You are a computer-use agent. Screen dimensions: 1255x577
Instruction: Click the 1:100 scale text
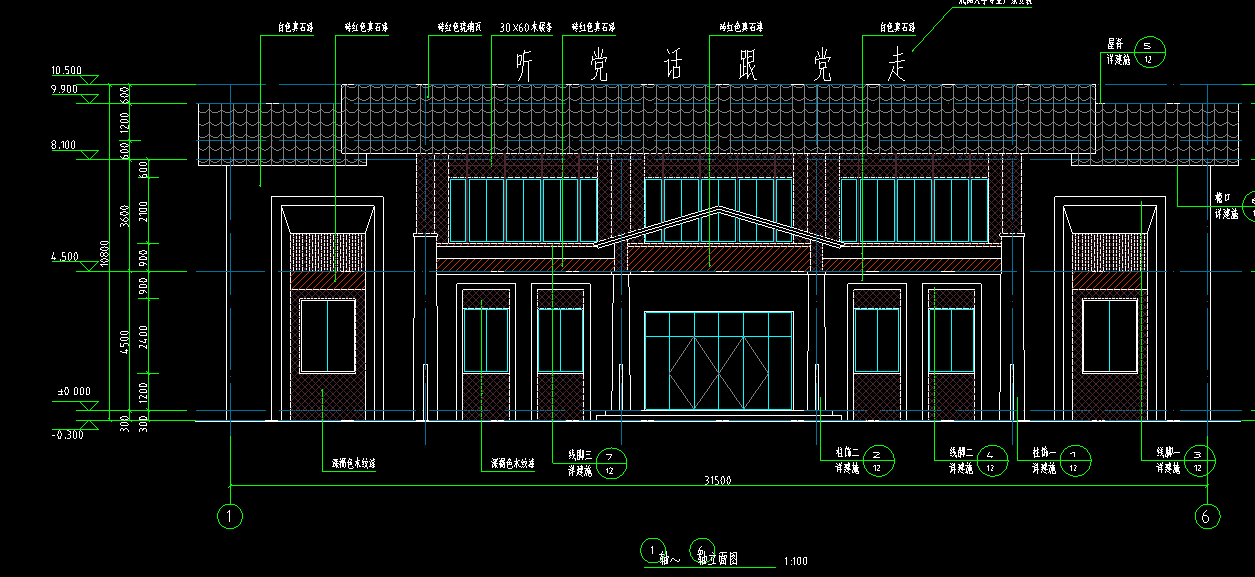796,561
